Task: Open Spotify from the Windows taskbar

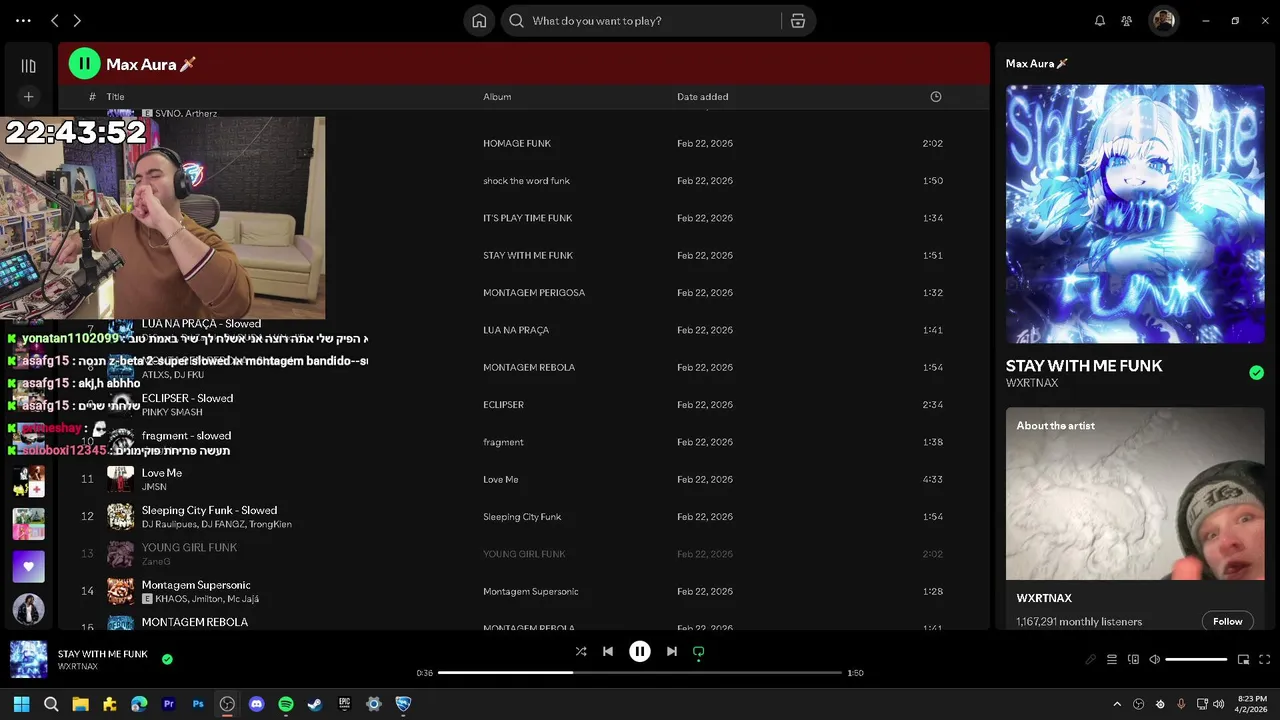Action: (286, 704)
